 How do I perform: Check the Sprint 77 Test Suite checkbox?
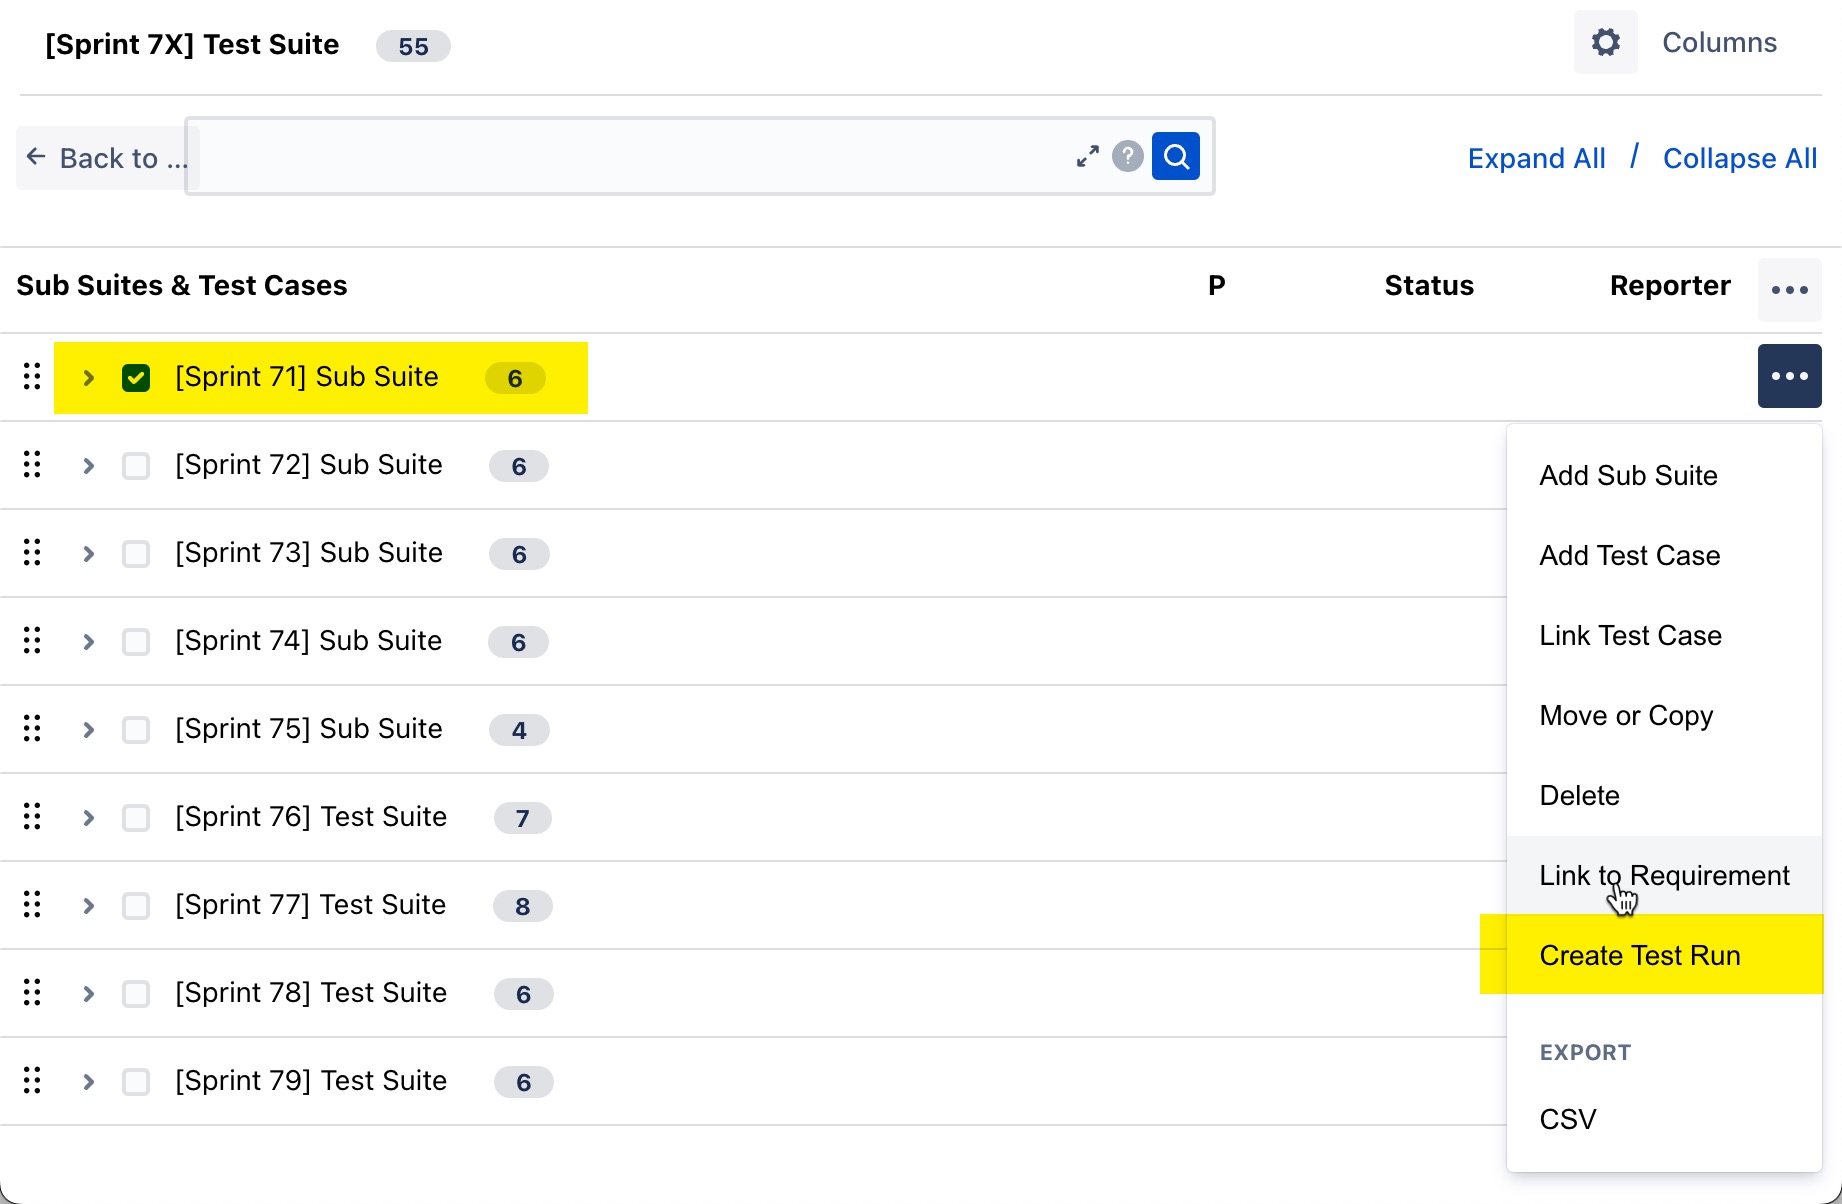tap(136, 906)
